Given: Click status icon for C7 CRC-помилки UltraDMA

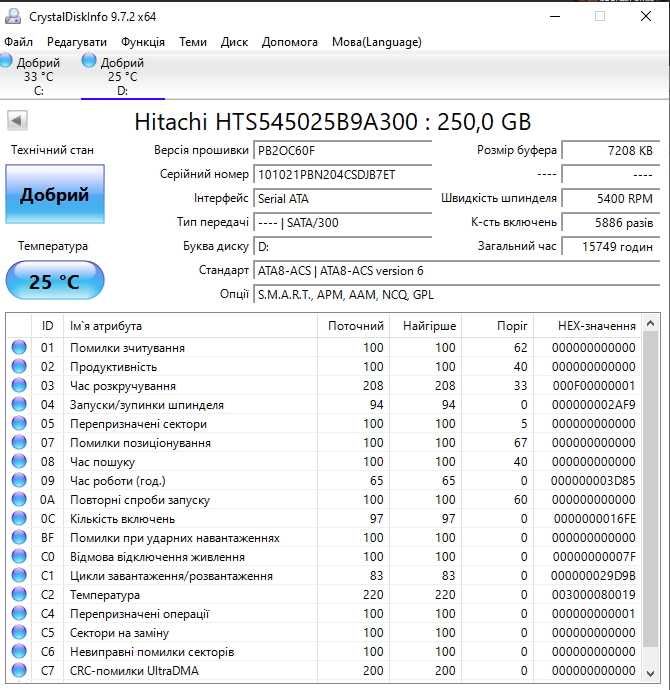Looking at the screenshot, I should 19,670.
